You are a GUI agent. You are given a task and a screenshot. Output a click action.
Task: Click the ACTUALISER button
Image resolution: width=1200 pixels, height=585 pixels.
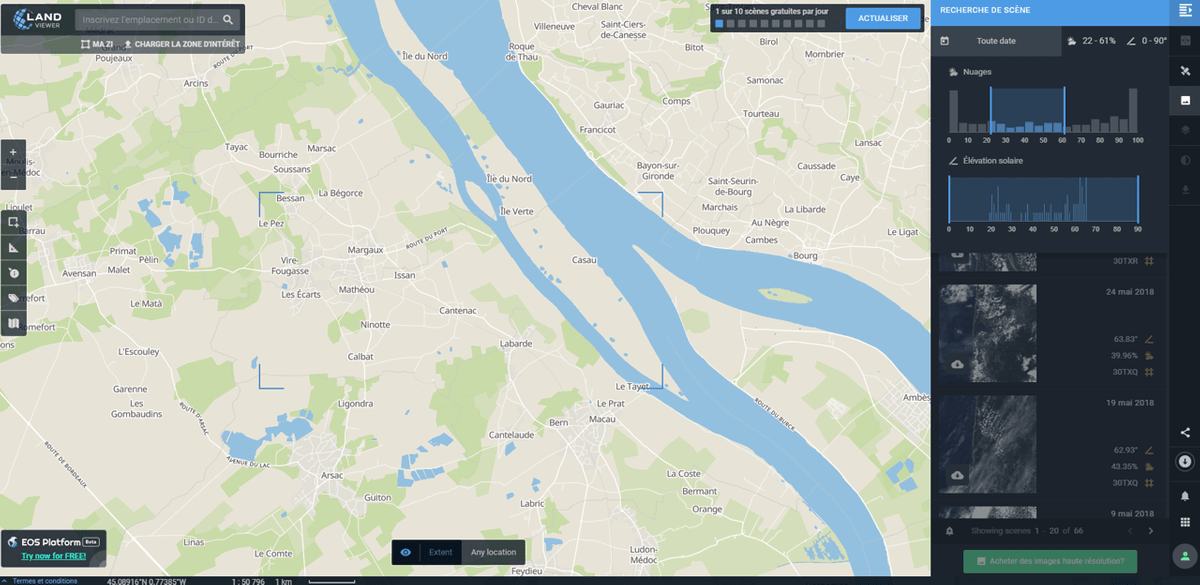pos(883,18)
